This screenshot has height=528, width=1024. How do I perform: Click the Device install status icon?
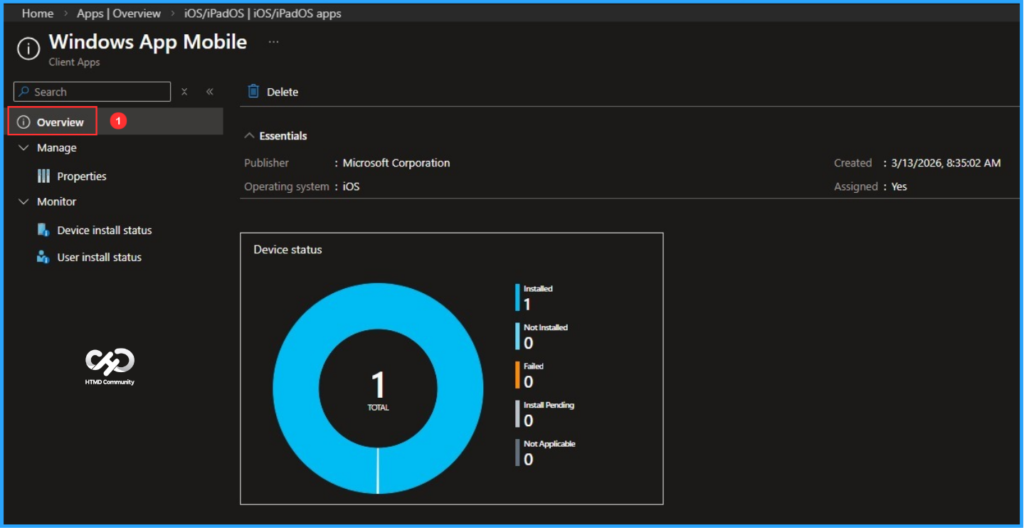[44, 230]
